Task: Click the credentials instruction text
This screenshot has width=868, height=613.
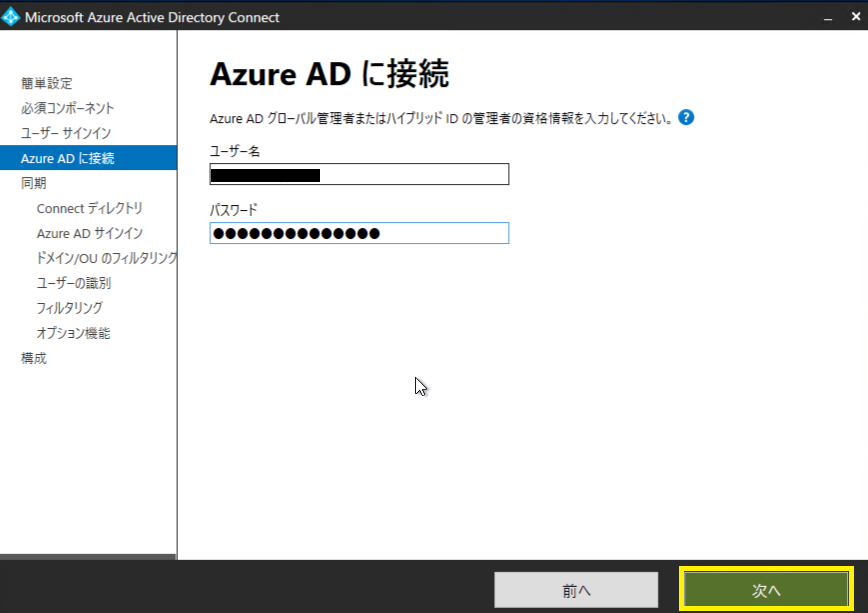Action: (x=441, y=119)
